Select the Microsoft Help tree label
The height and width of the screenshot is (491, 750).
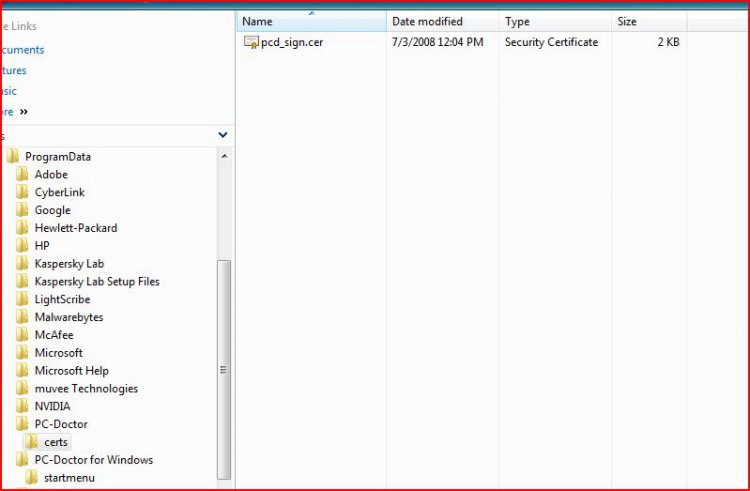(x=72, y=371)
